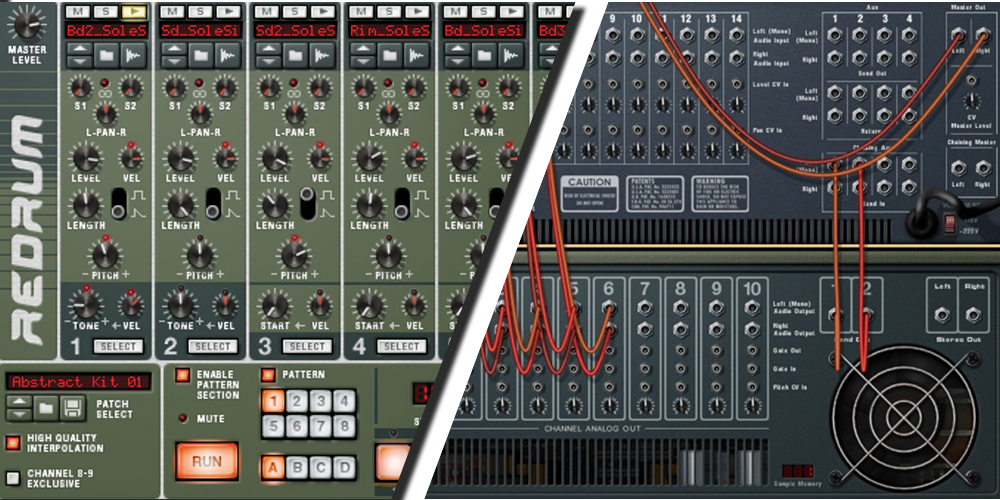Click waveform sample icon on channel 2
Screen dimensions: 1000x500
click(228, 56)
